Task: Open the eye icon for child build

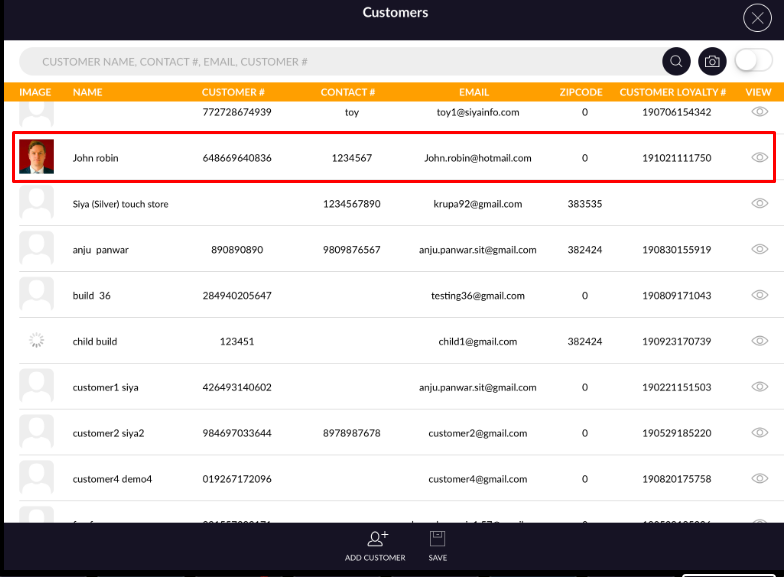Action: (759, 341)
